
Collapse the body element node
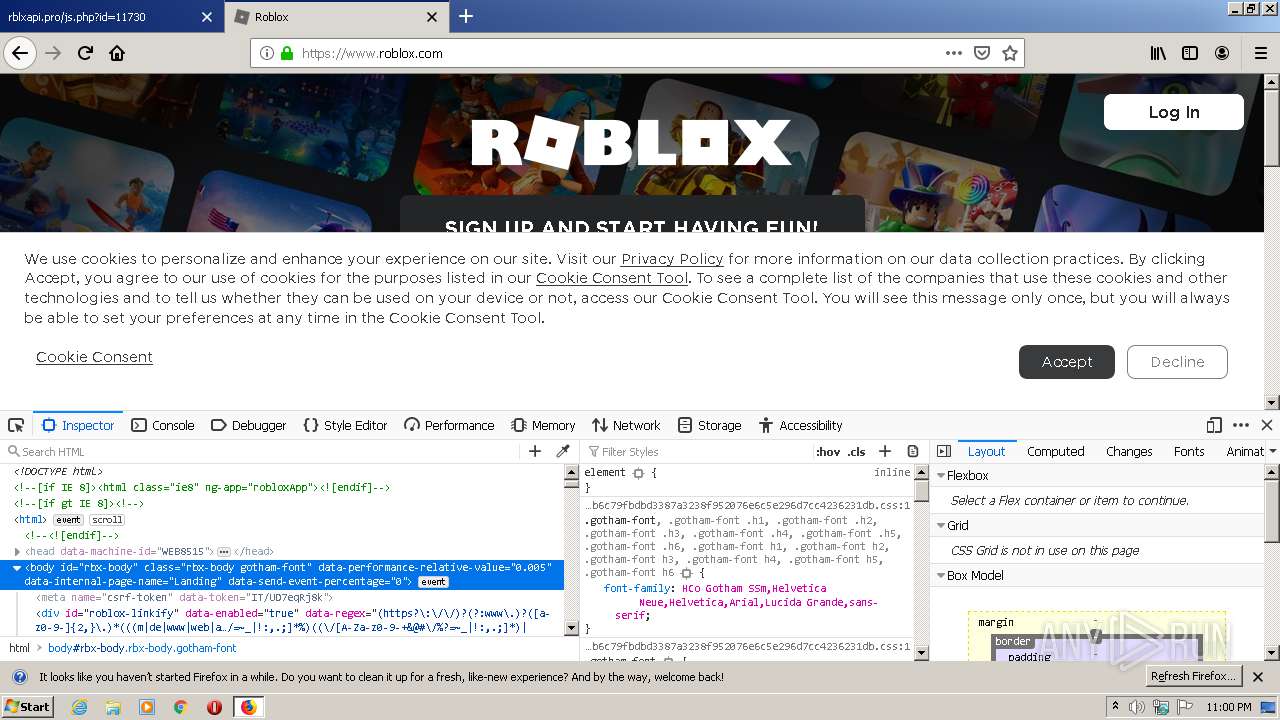coord(17,567)
